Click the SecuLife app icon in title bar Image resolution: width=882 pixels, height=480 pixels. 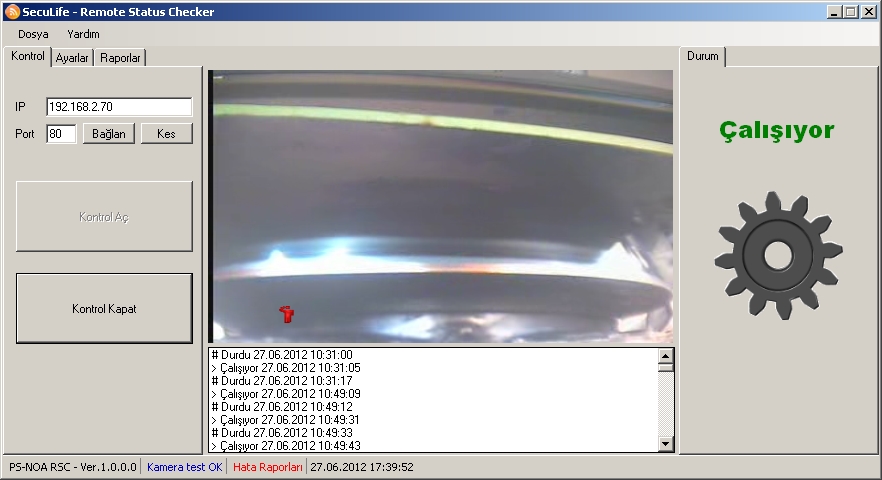click(12, 12)
